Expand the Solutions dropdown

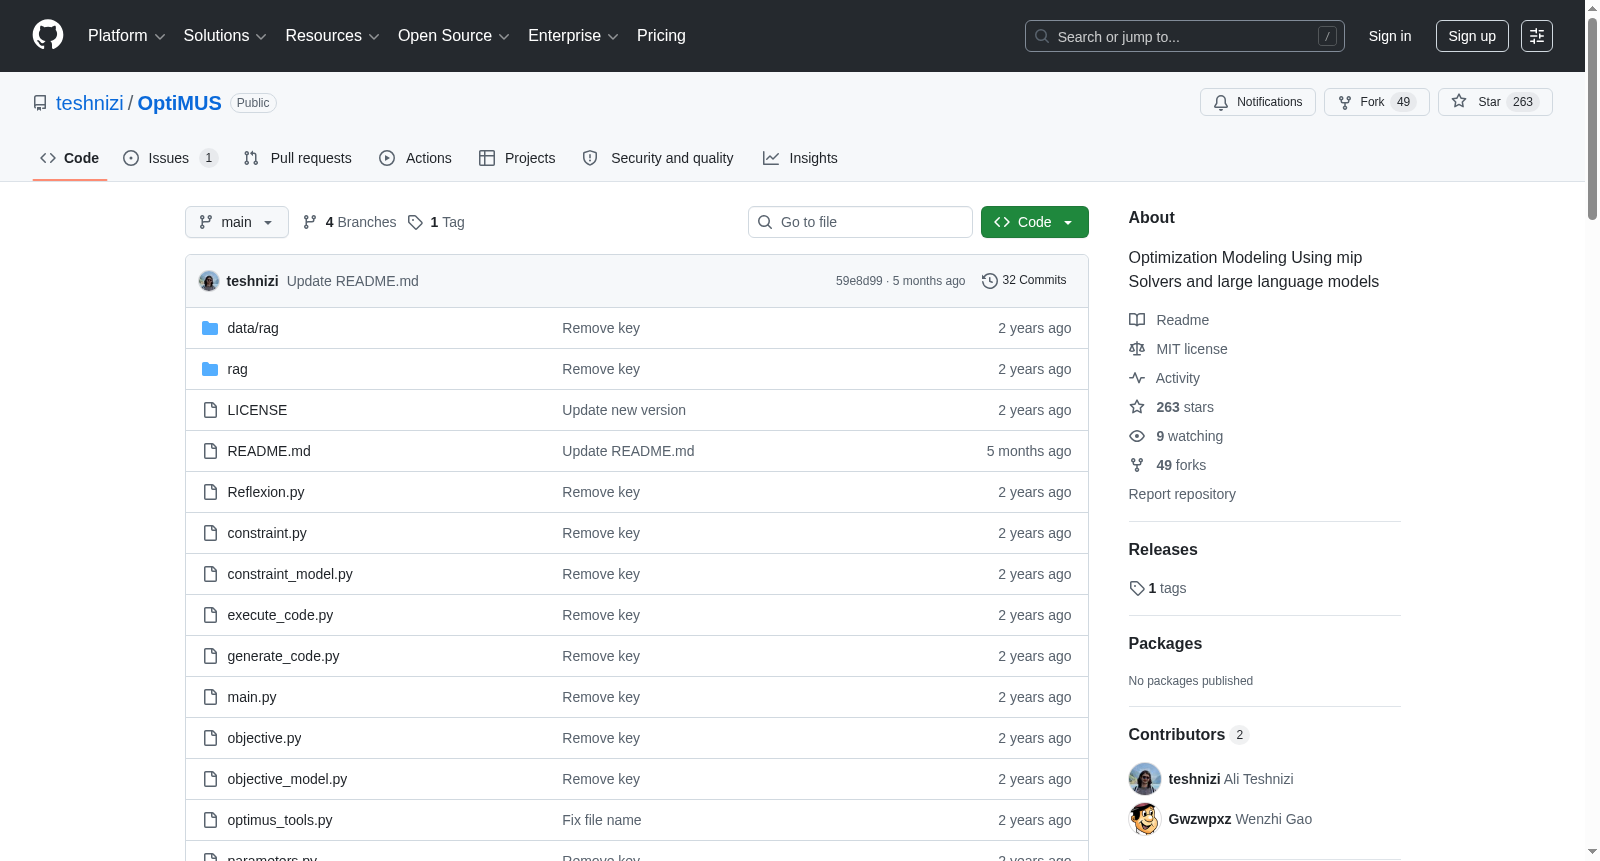[225, 36]
